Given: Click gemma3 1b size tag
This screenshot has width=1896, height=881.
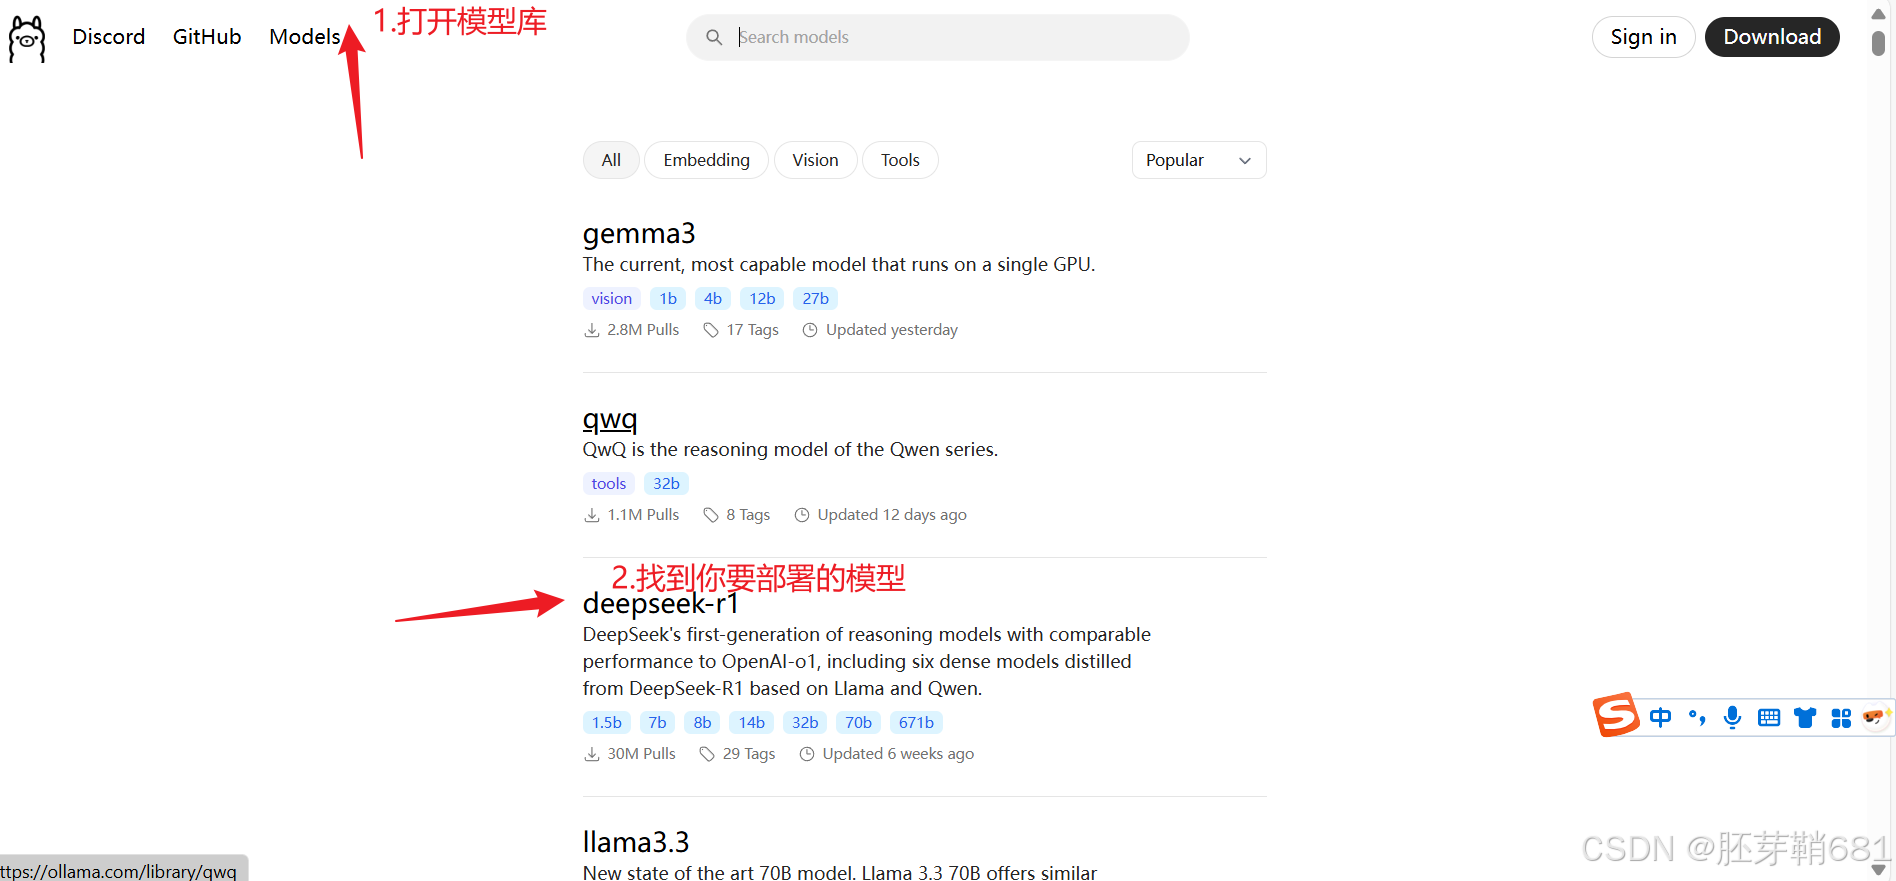Looking at the screenshot, I should click(668, 298).
